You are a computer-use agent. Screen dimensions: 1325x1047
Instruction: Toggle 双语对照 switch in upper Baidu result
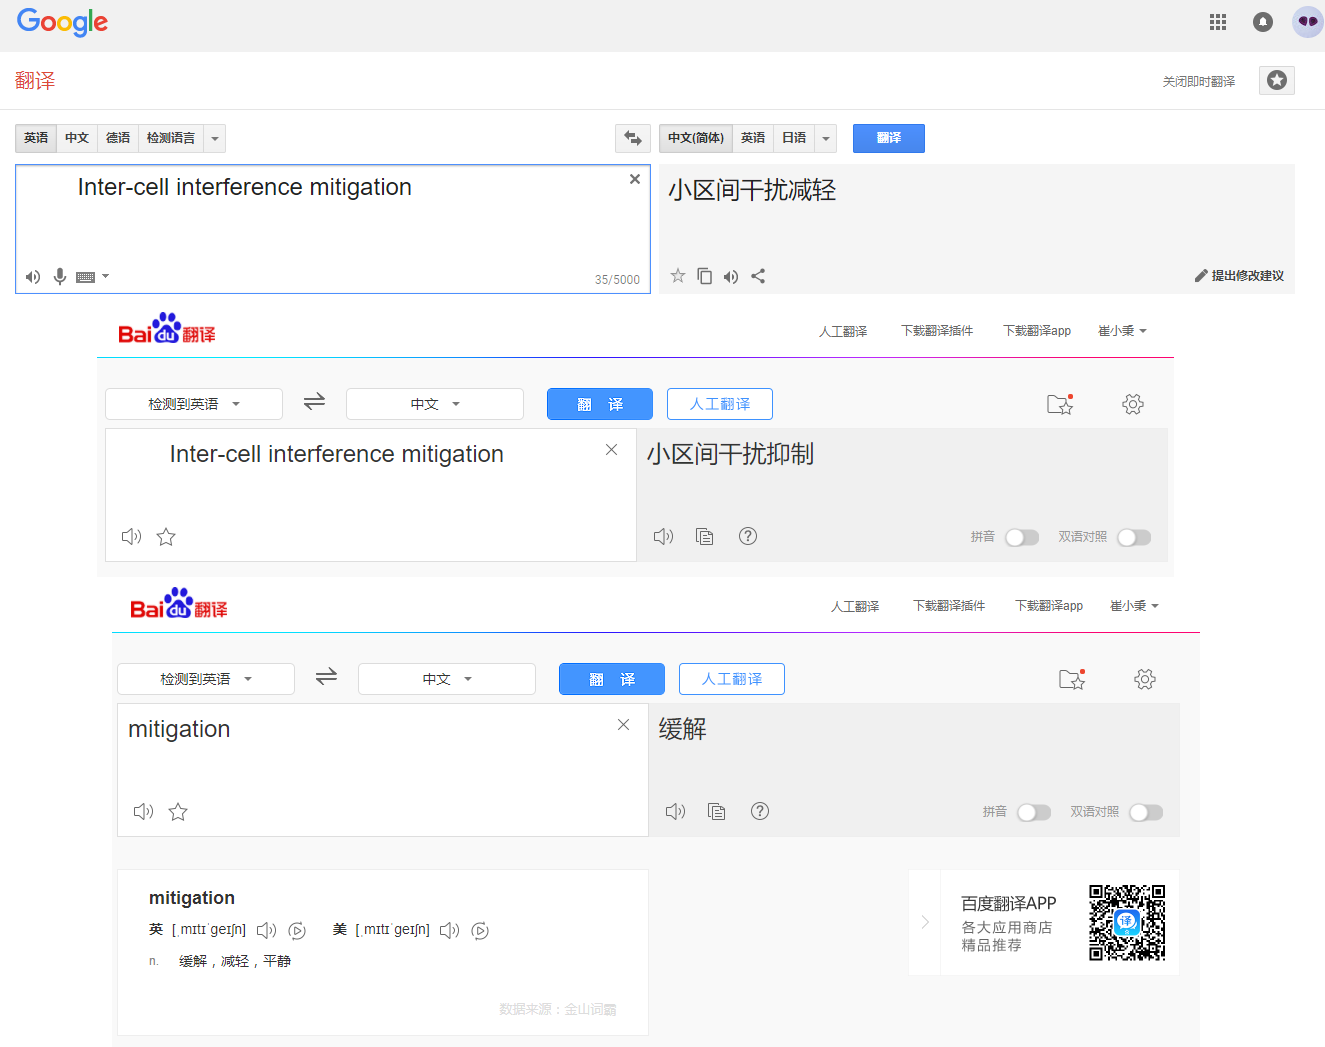point(1134,538)
